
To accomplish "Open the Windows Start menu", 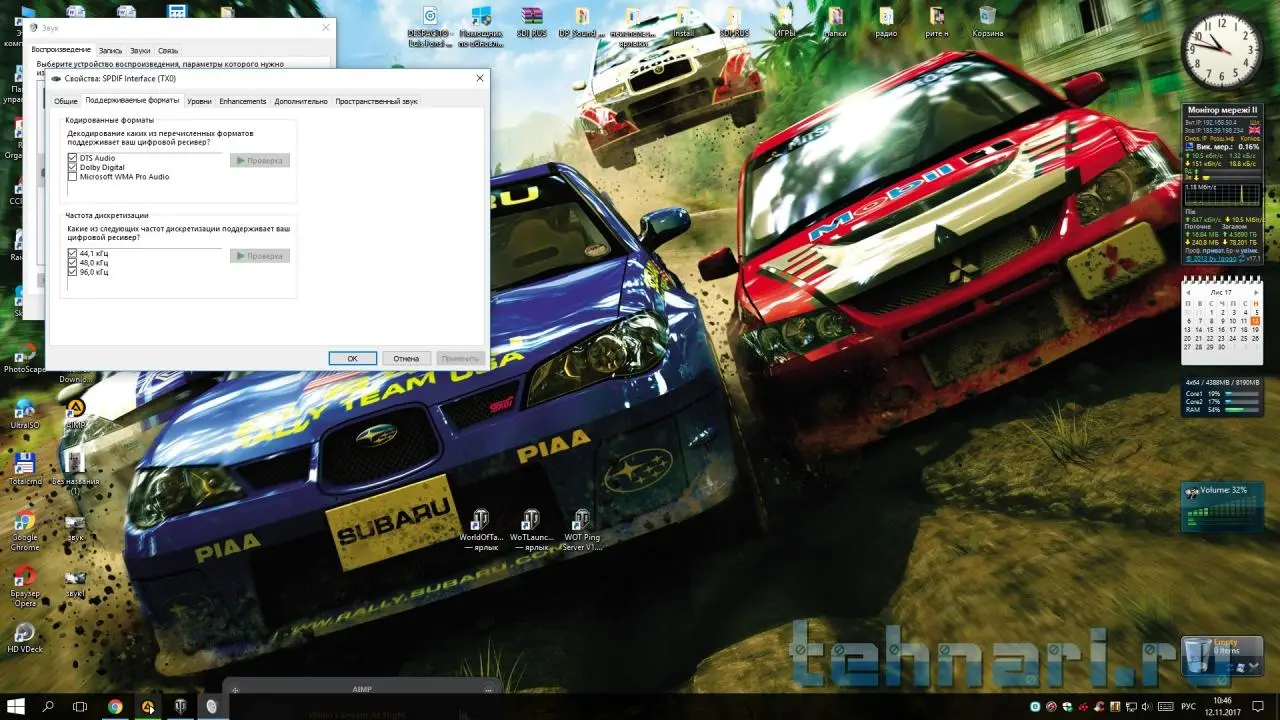I will [x=16, y=707].
